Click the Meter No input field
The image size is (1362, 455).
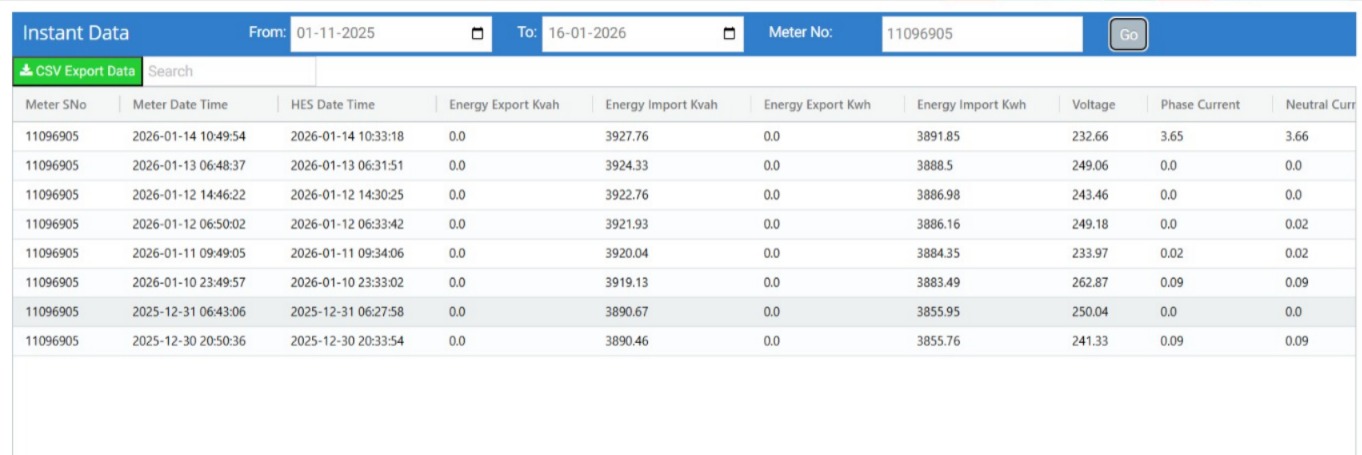[x=981, y=33]
